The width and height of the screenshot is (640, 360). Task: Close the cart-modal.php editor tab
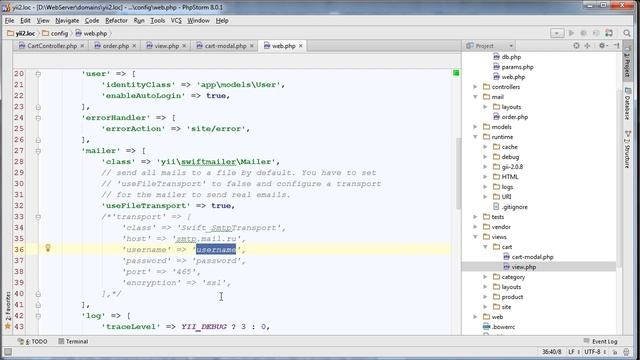click(252, 46)
